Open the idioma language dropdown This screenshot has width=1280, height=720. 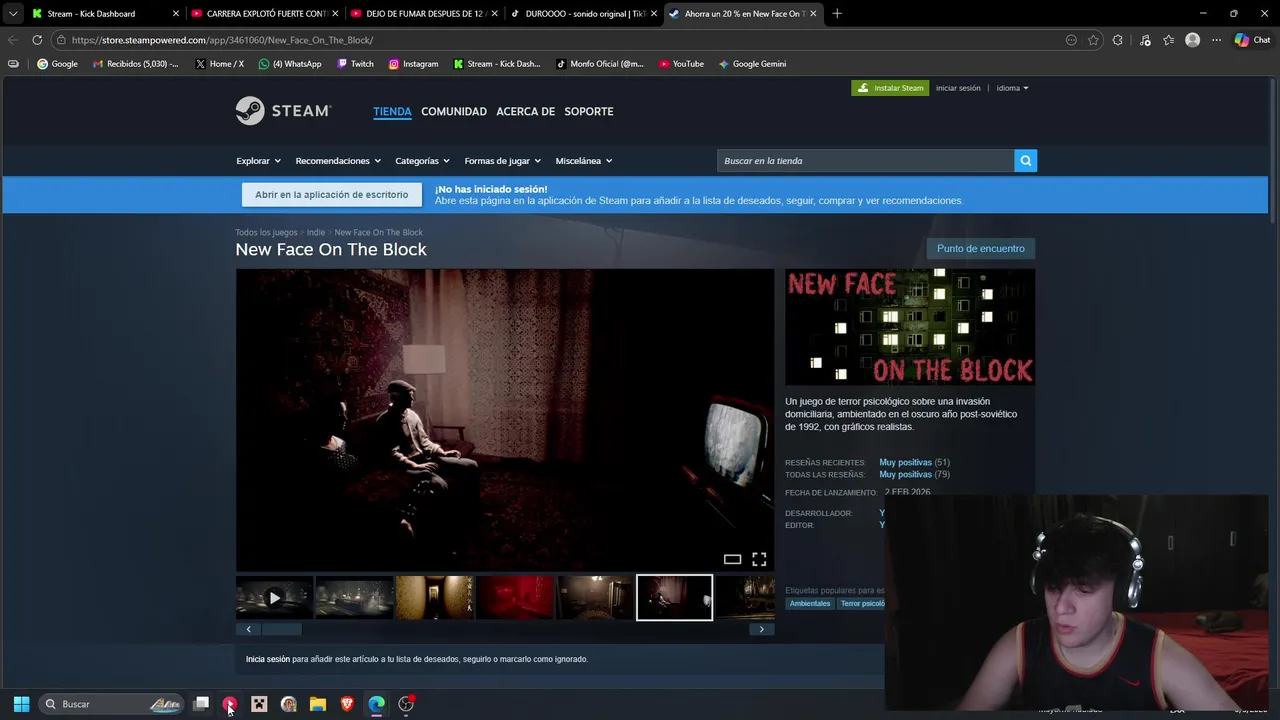pyautogui.click(x=1012, y=88)
